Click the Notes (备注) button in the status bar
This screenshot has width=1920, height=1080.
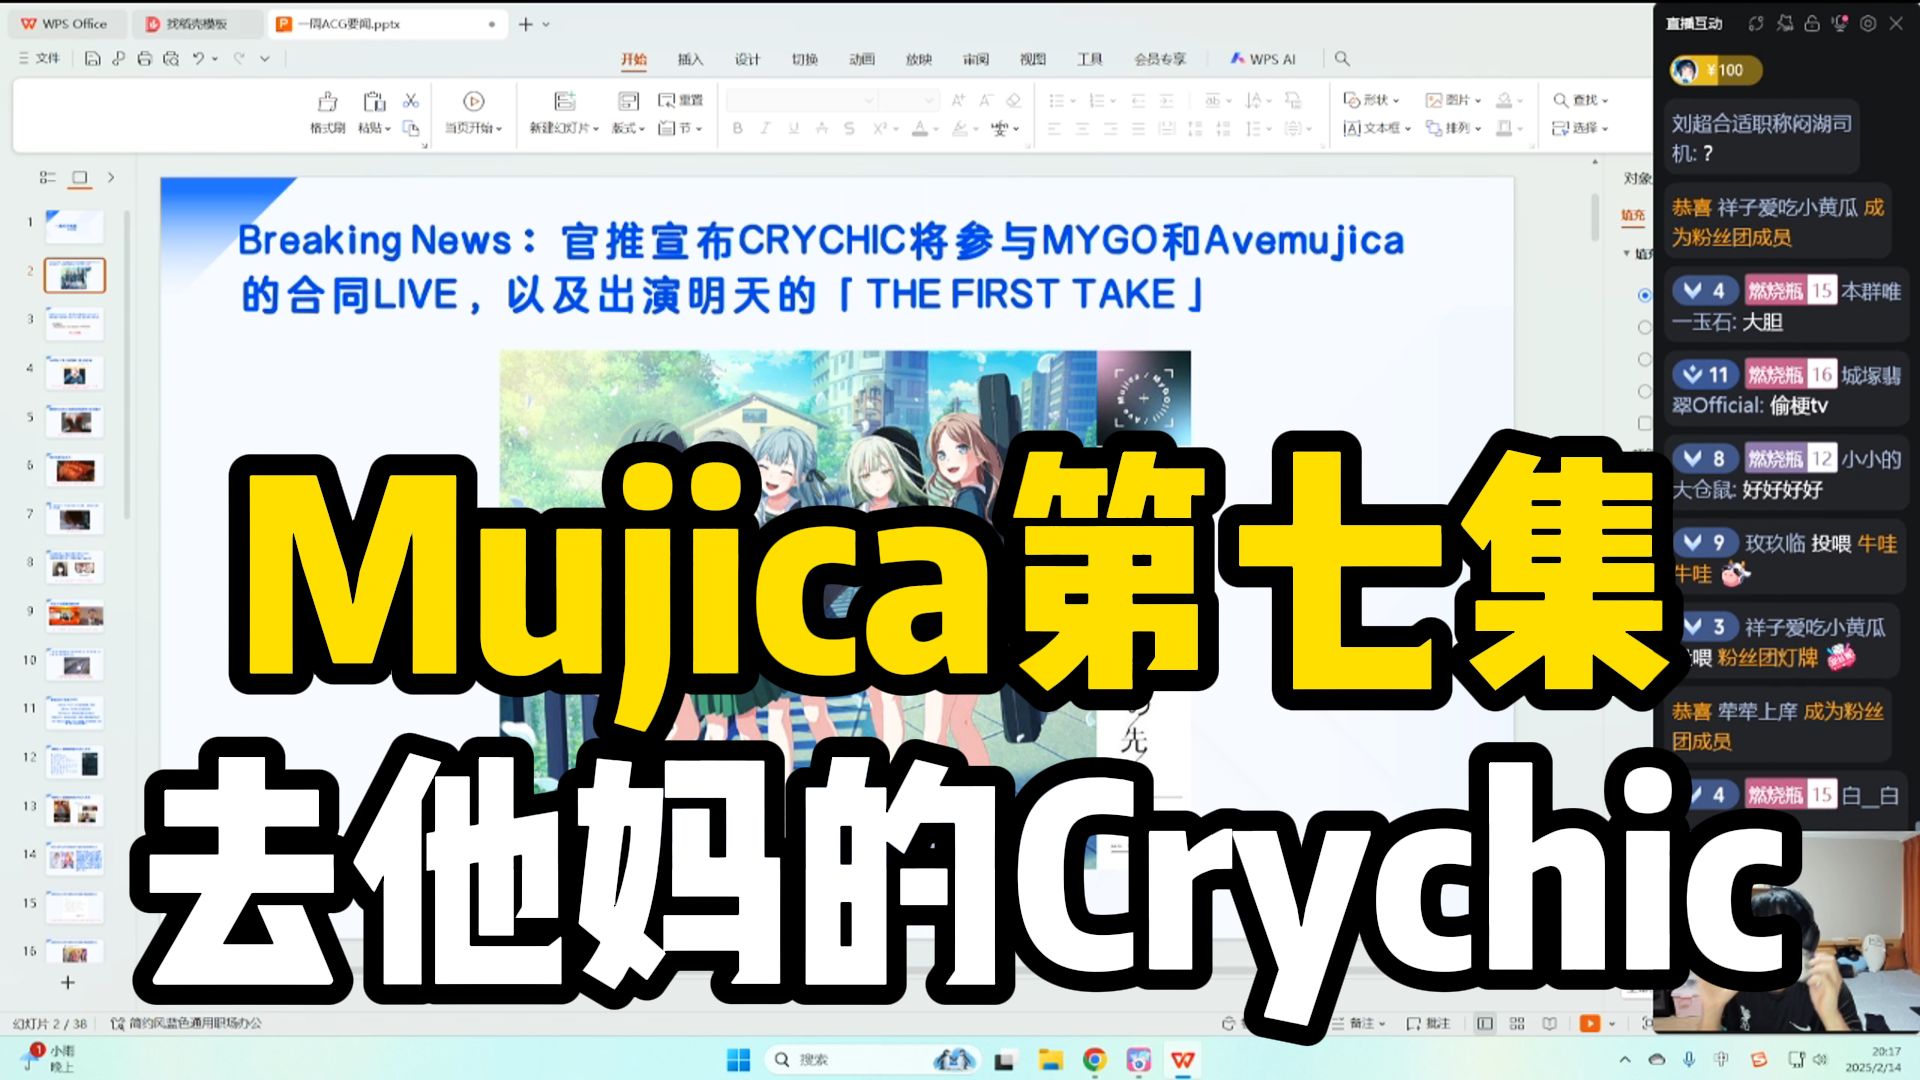1358,1023
